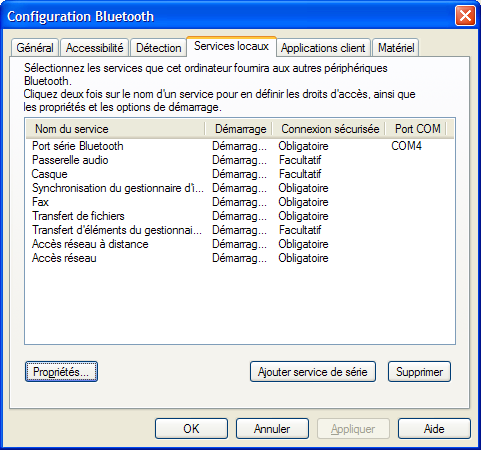Open the Accessibilité tab
This screenshot has width=481, height=450.
[x=94, y=48]
